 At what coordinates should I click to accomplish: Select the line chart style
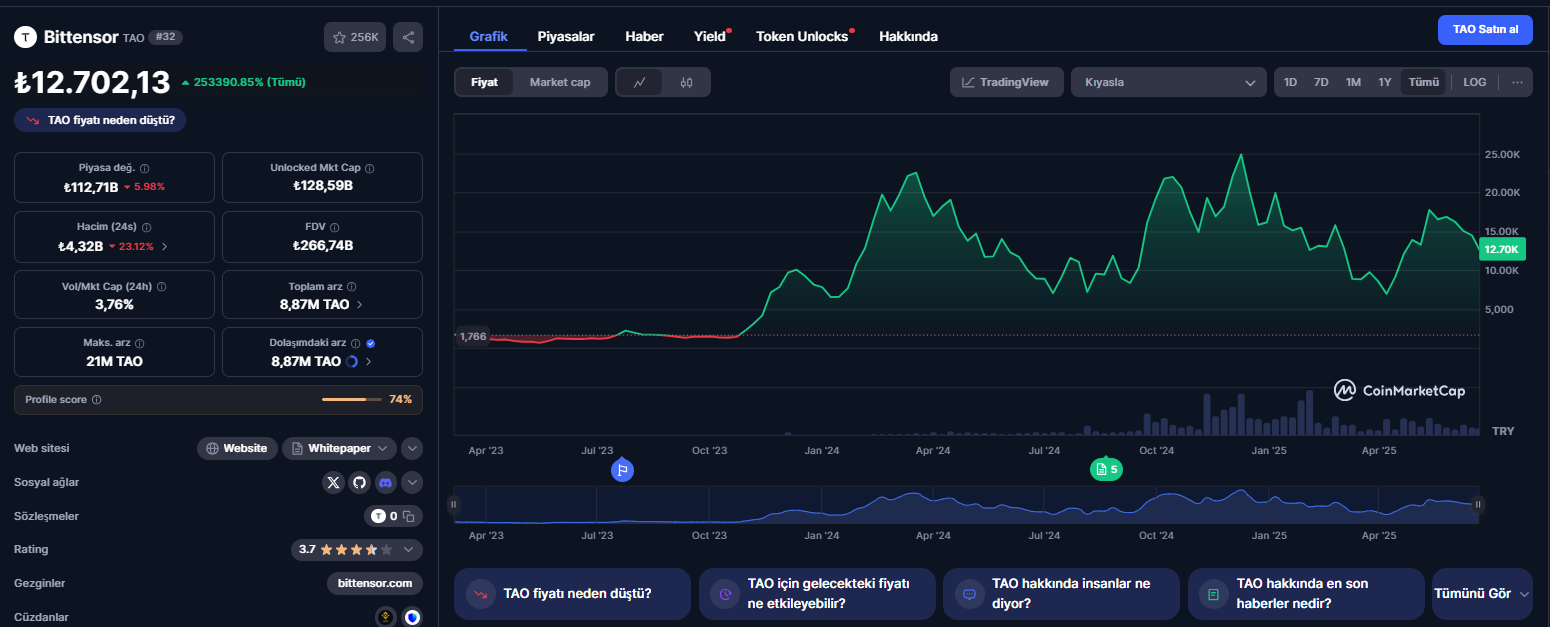click(640, 82)
